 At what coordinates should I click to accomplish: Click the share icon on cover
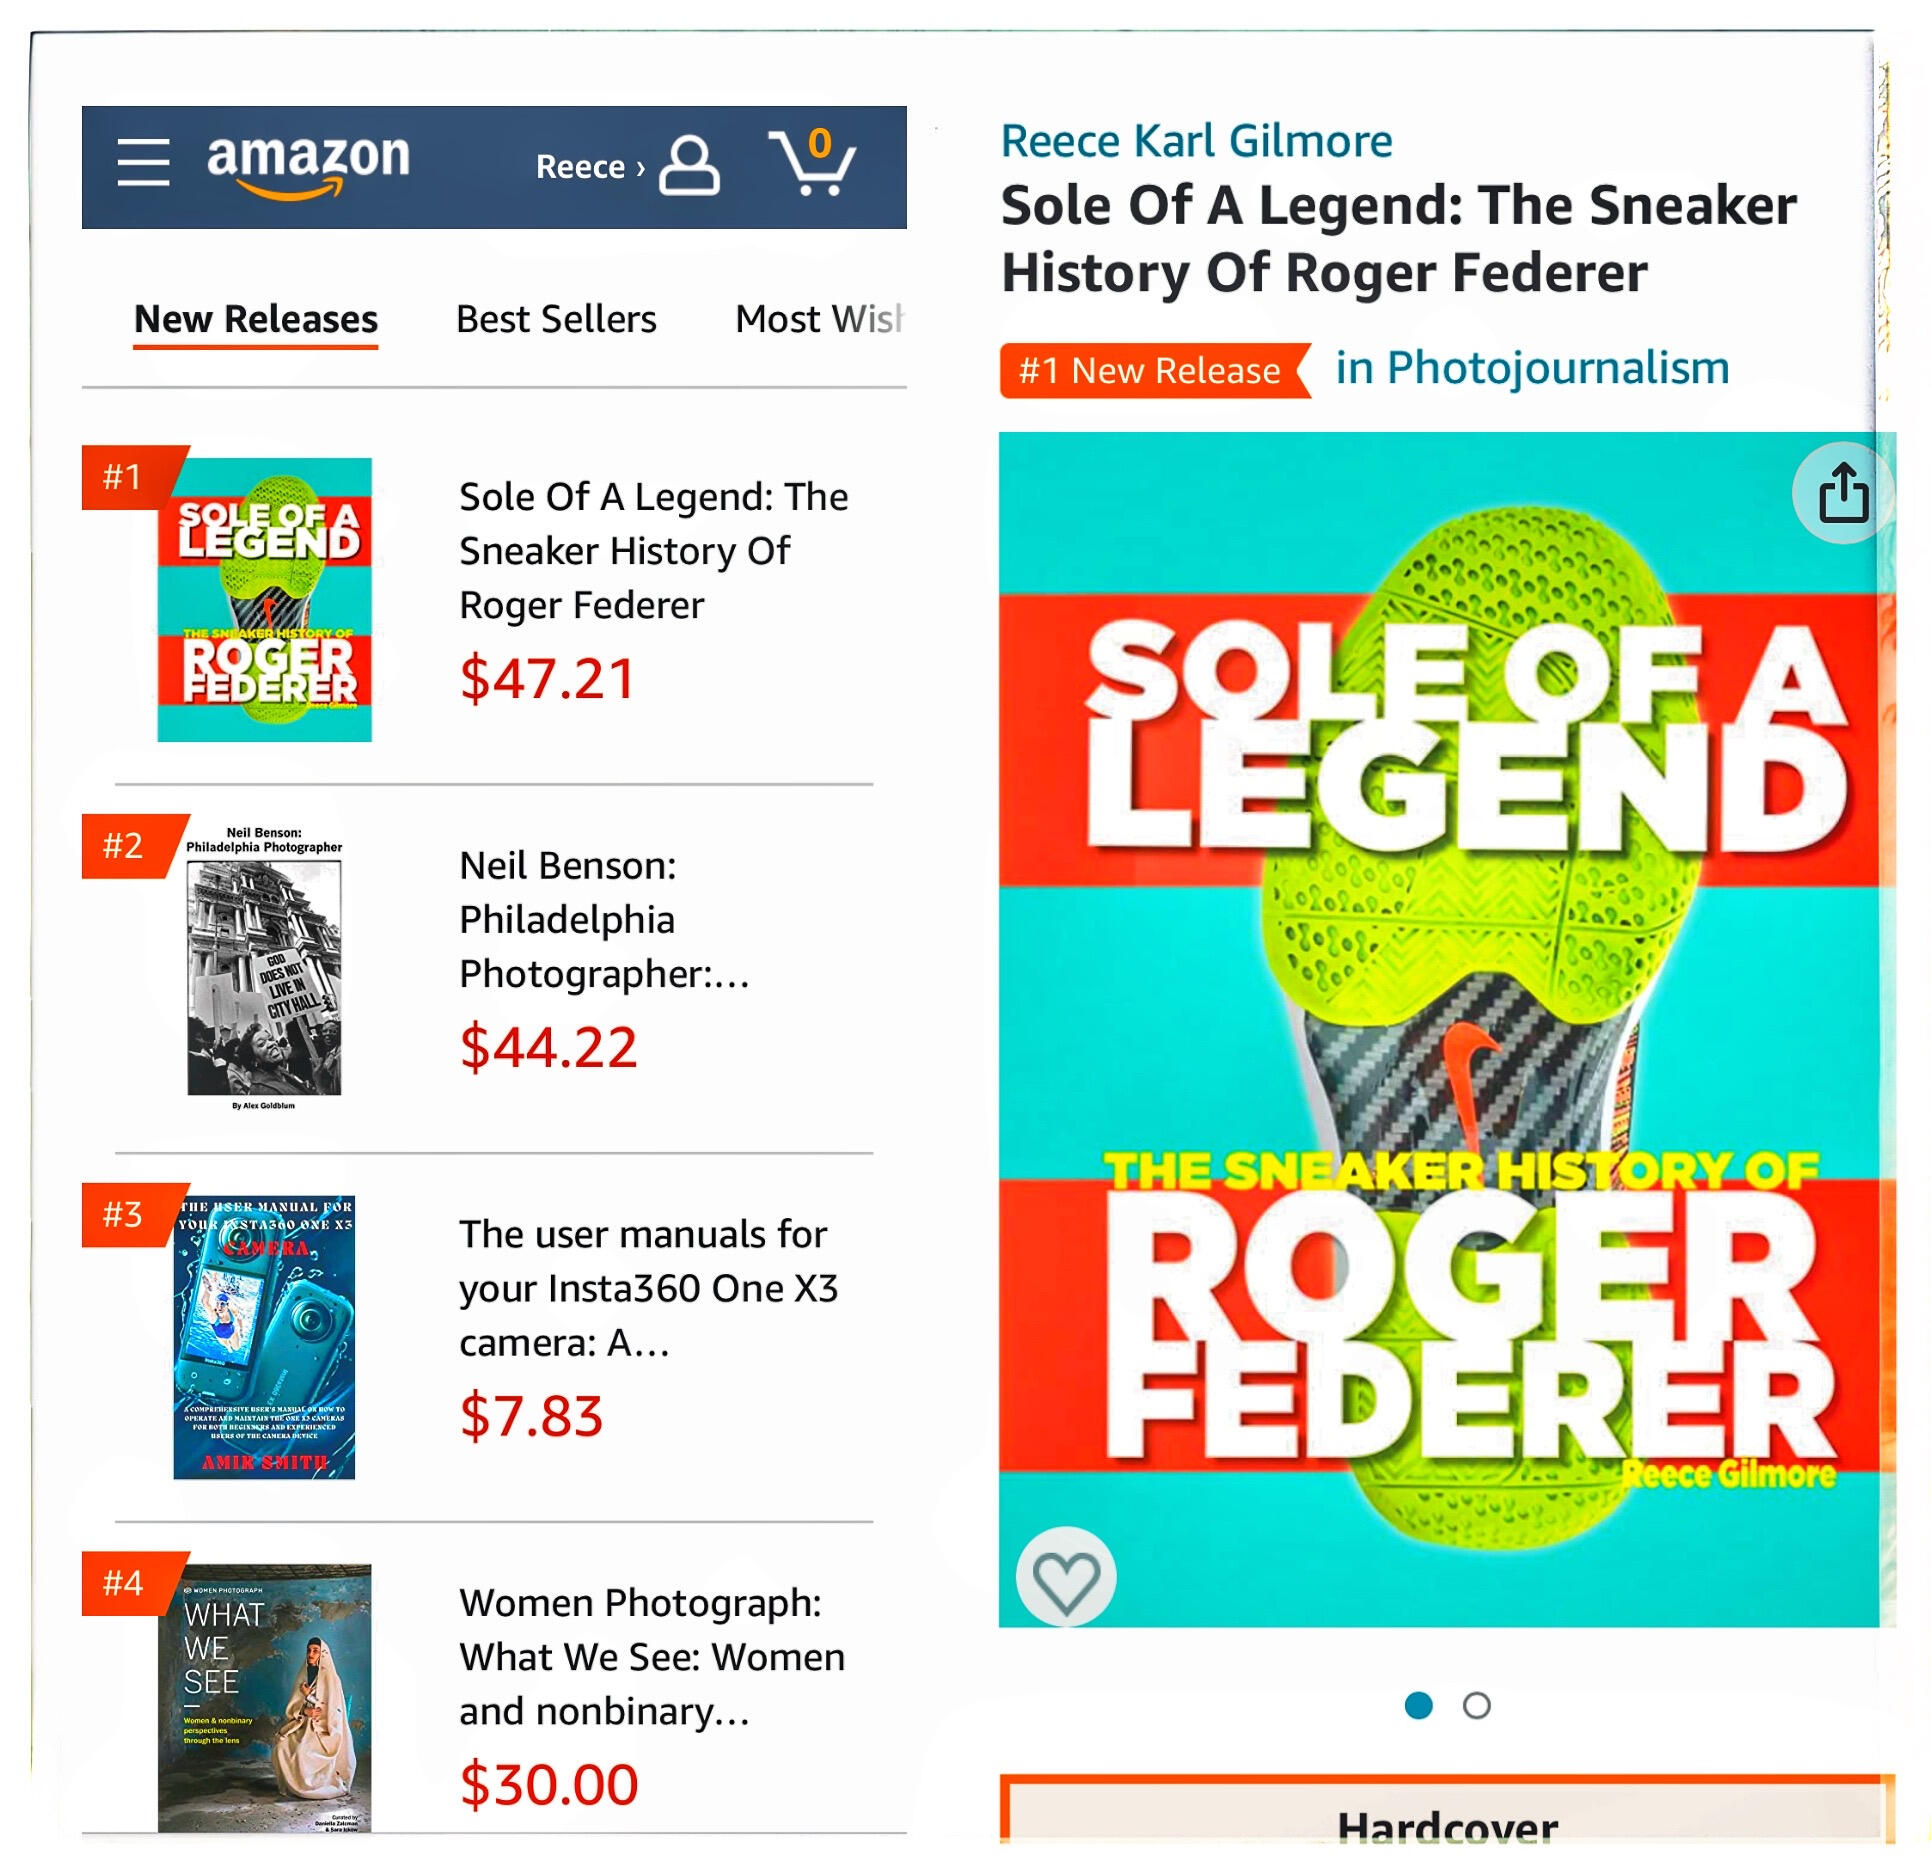tap(1842, 493)
